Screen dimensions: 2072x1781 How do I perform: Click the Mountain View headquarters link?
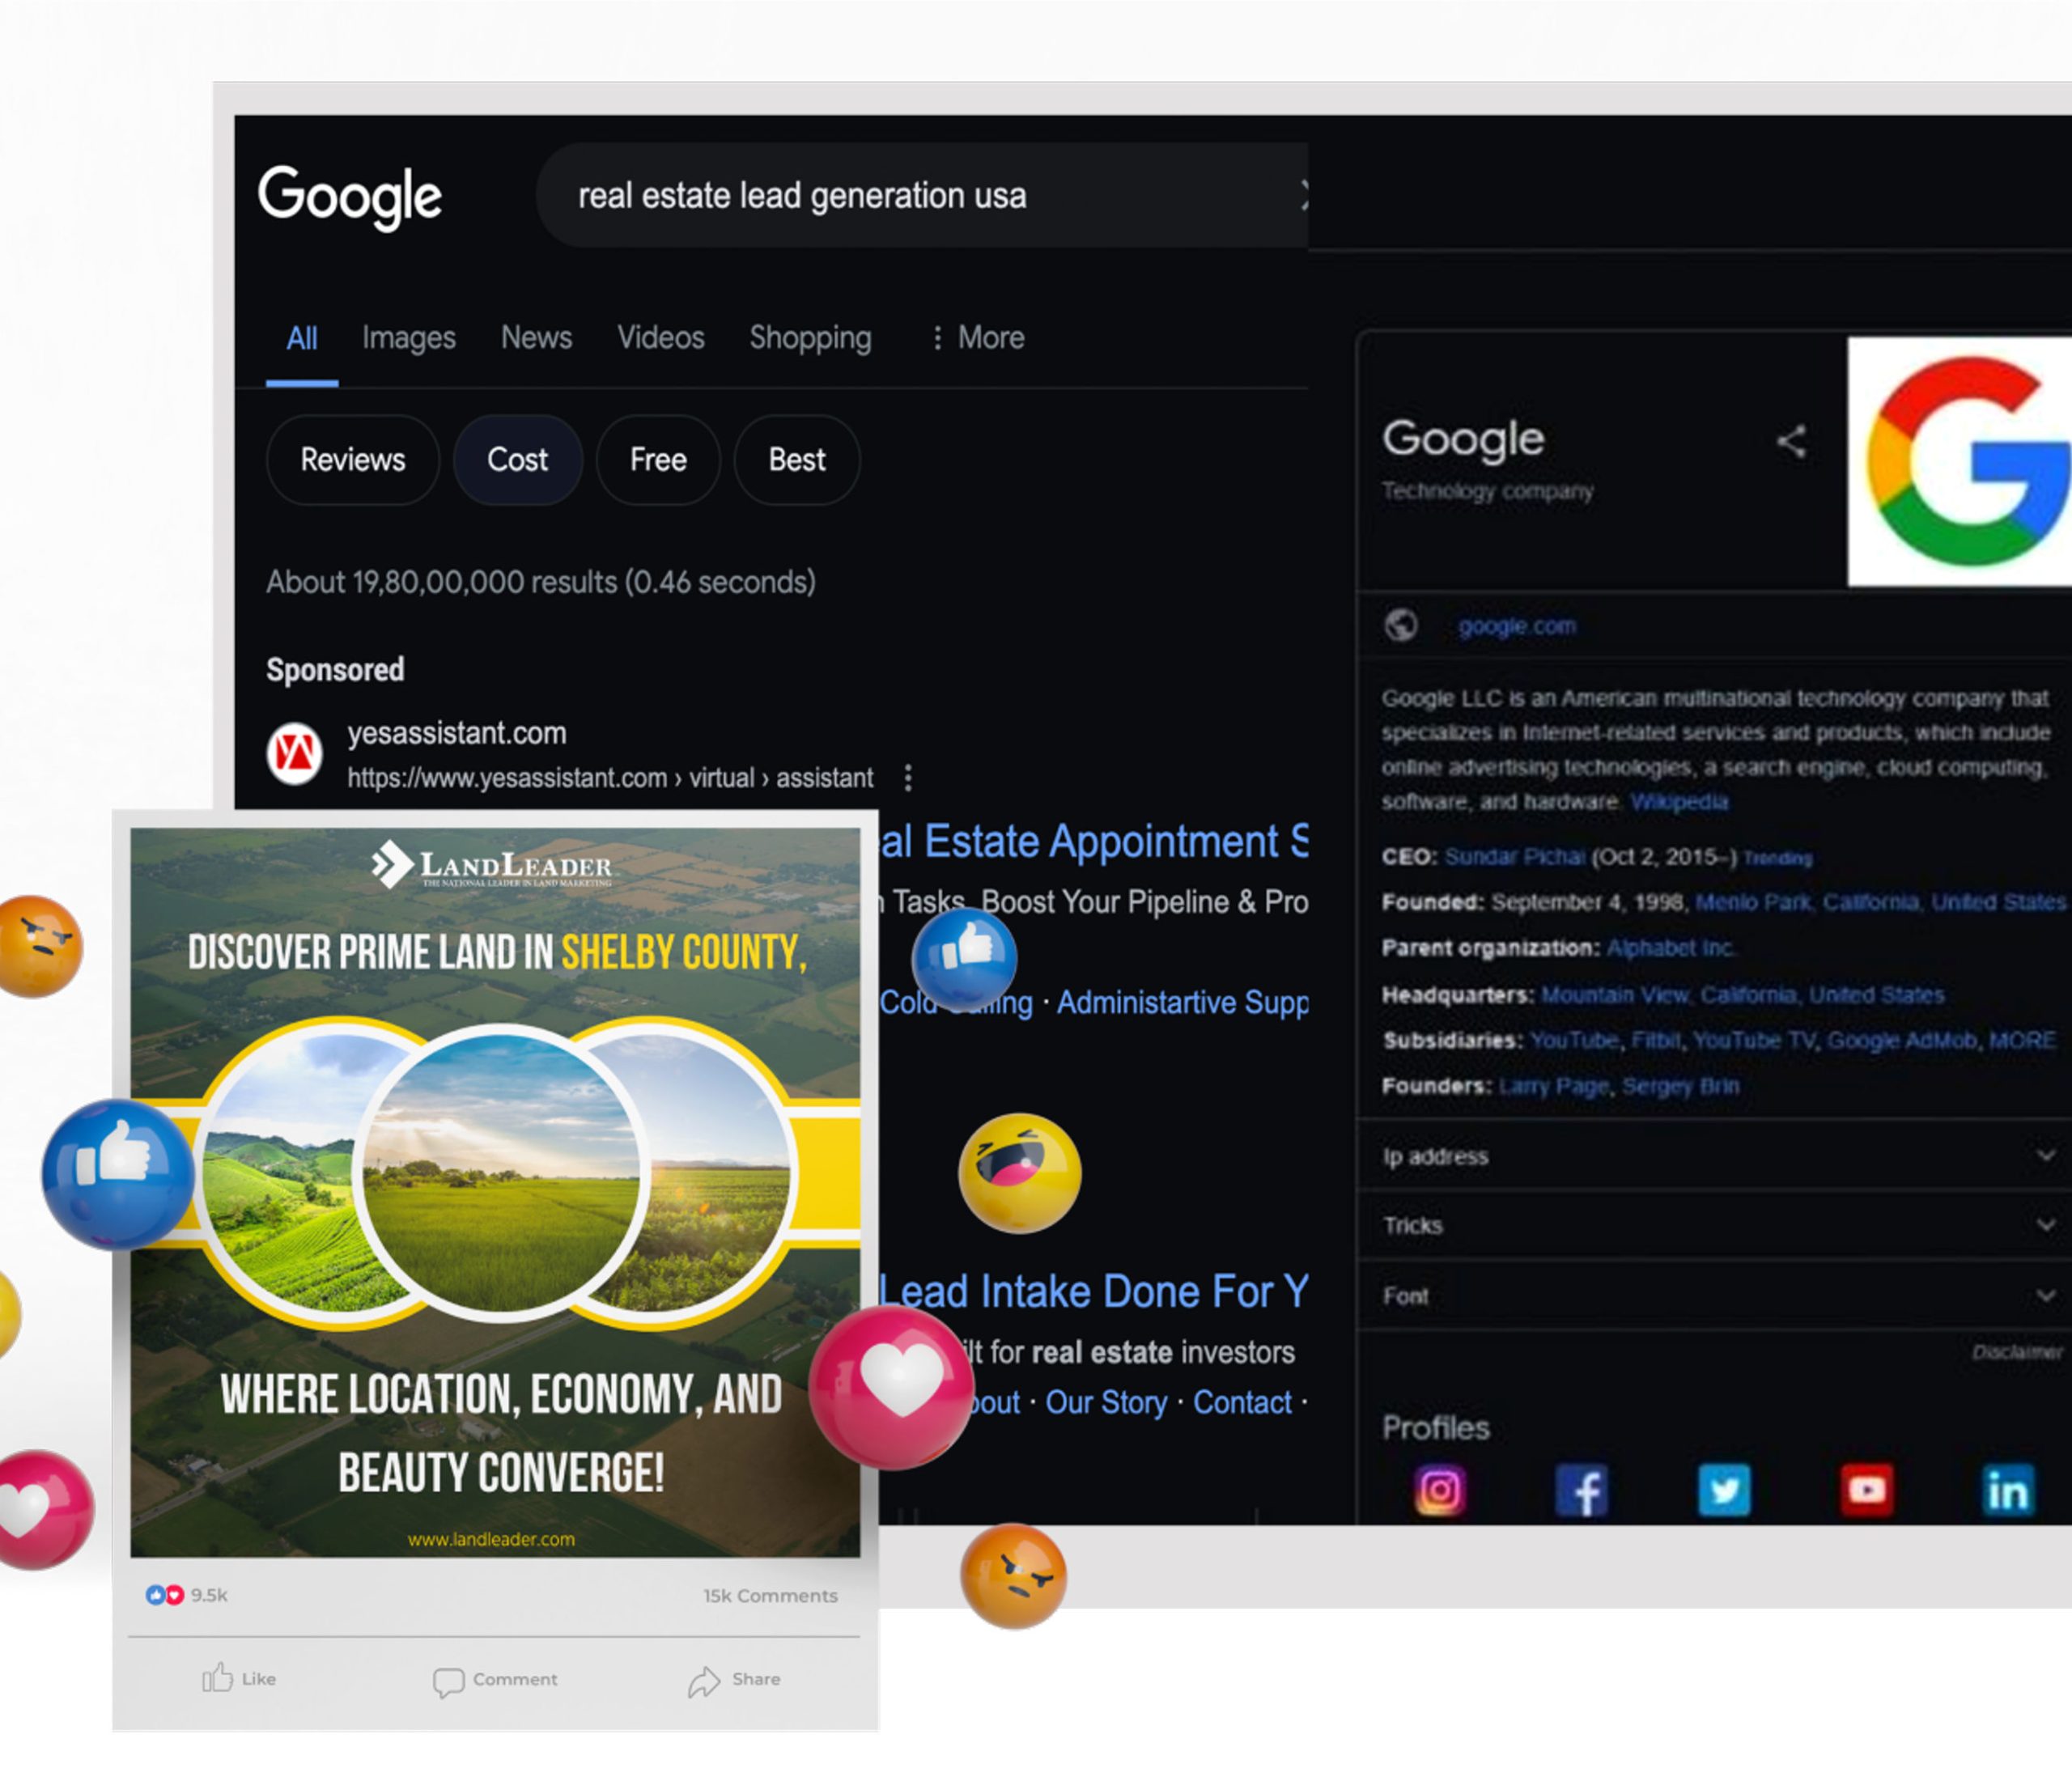tap(1742, 995)
